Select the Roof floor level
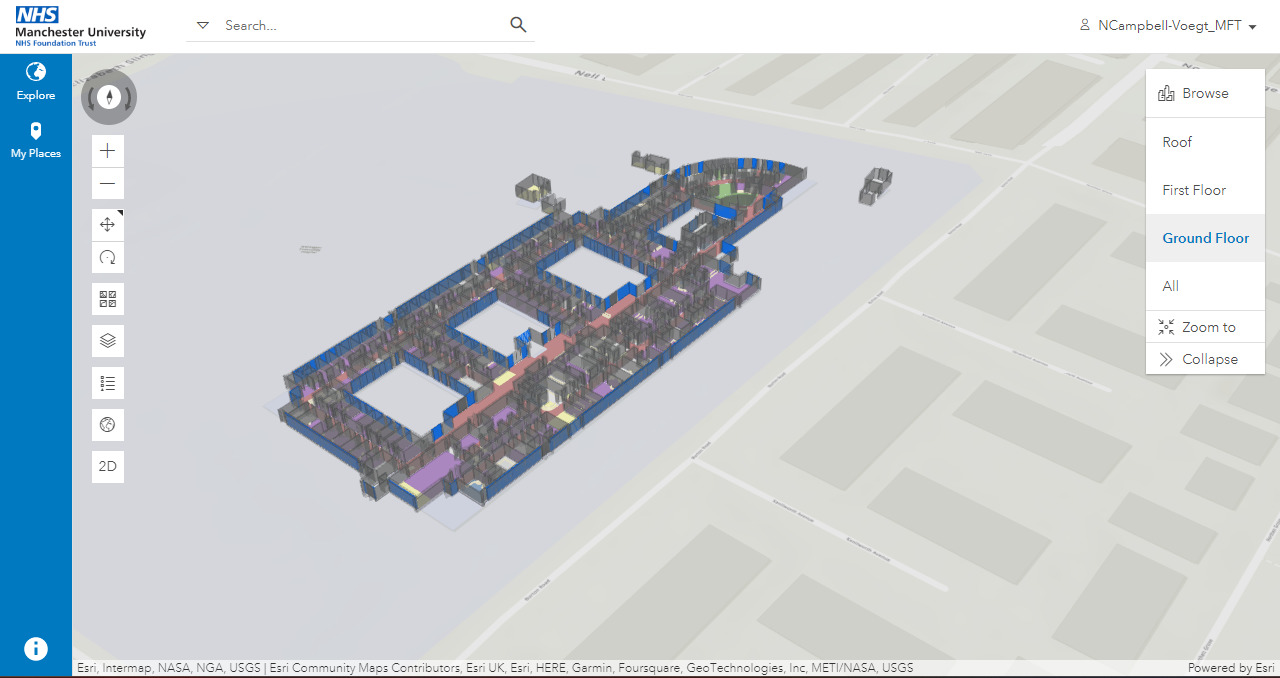The width and height of the screenshot is (1280, 678). pos(1177,142)
